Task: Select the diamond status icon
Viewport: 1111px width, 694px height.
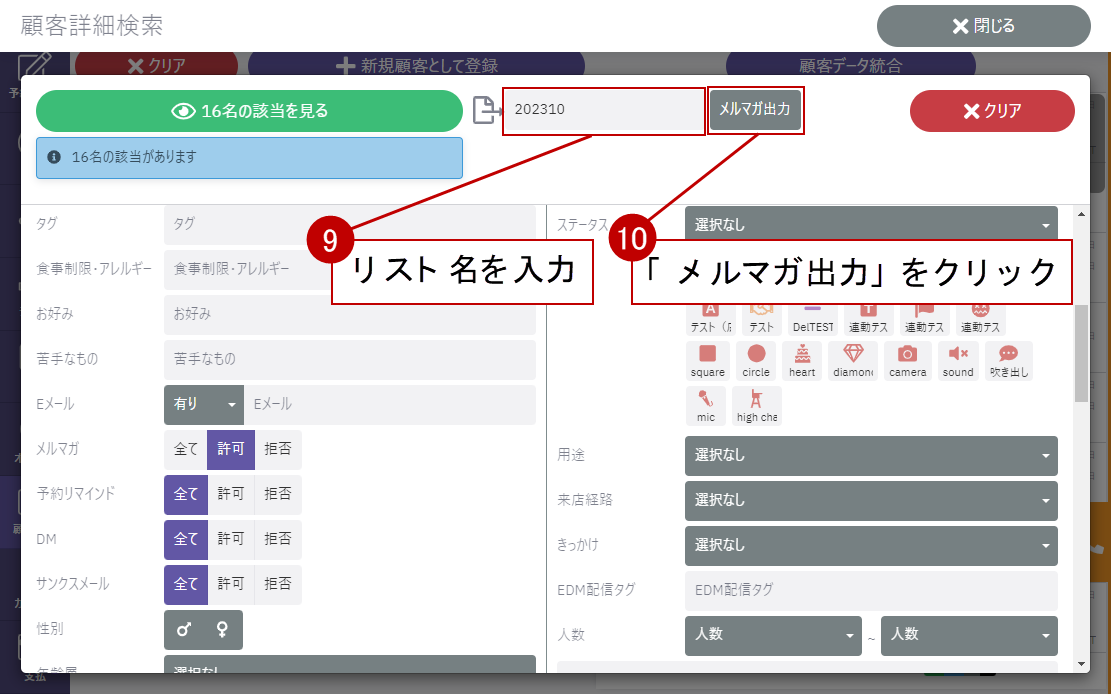Action: point(853,359)
